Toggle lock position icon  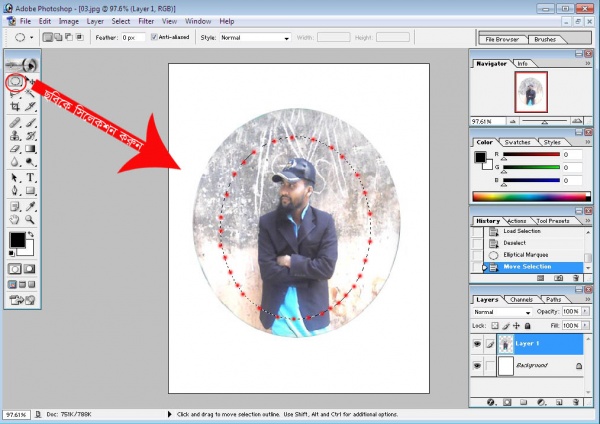pyautogui.click(x=517, y=326)
